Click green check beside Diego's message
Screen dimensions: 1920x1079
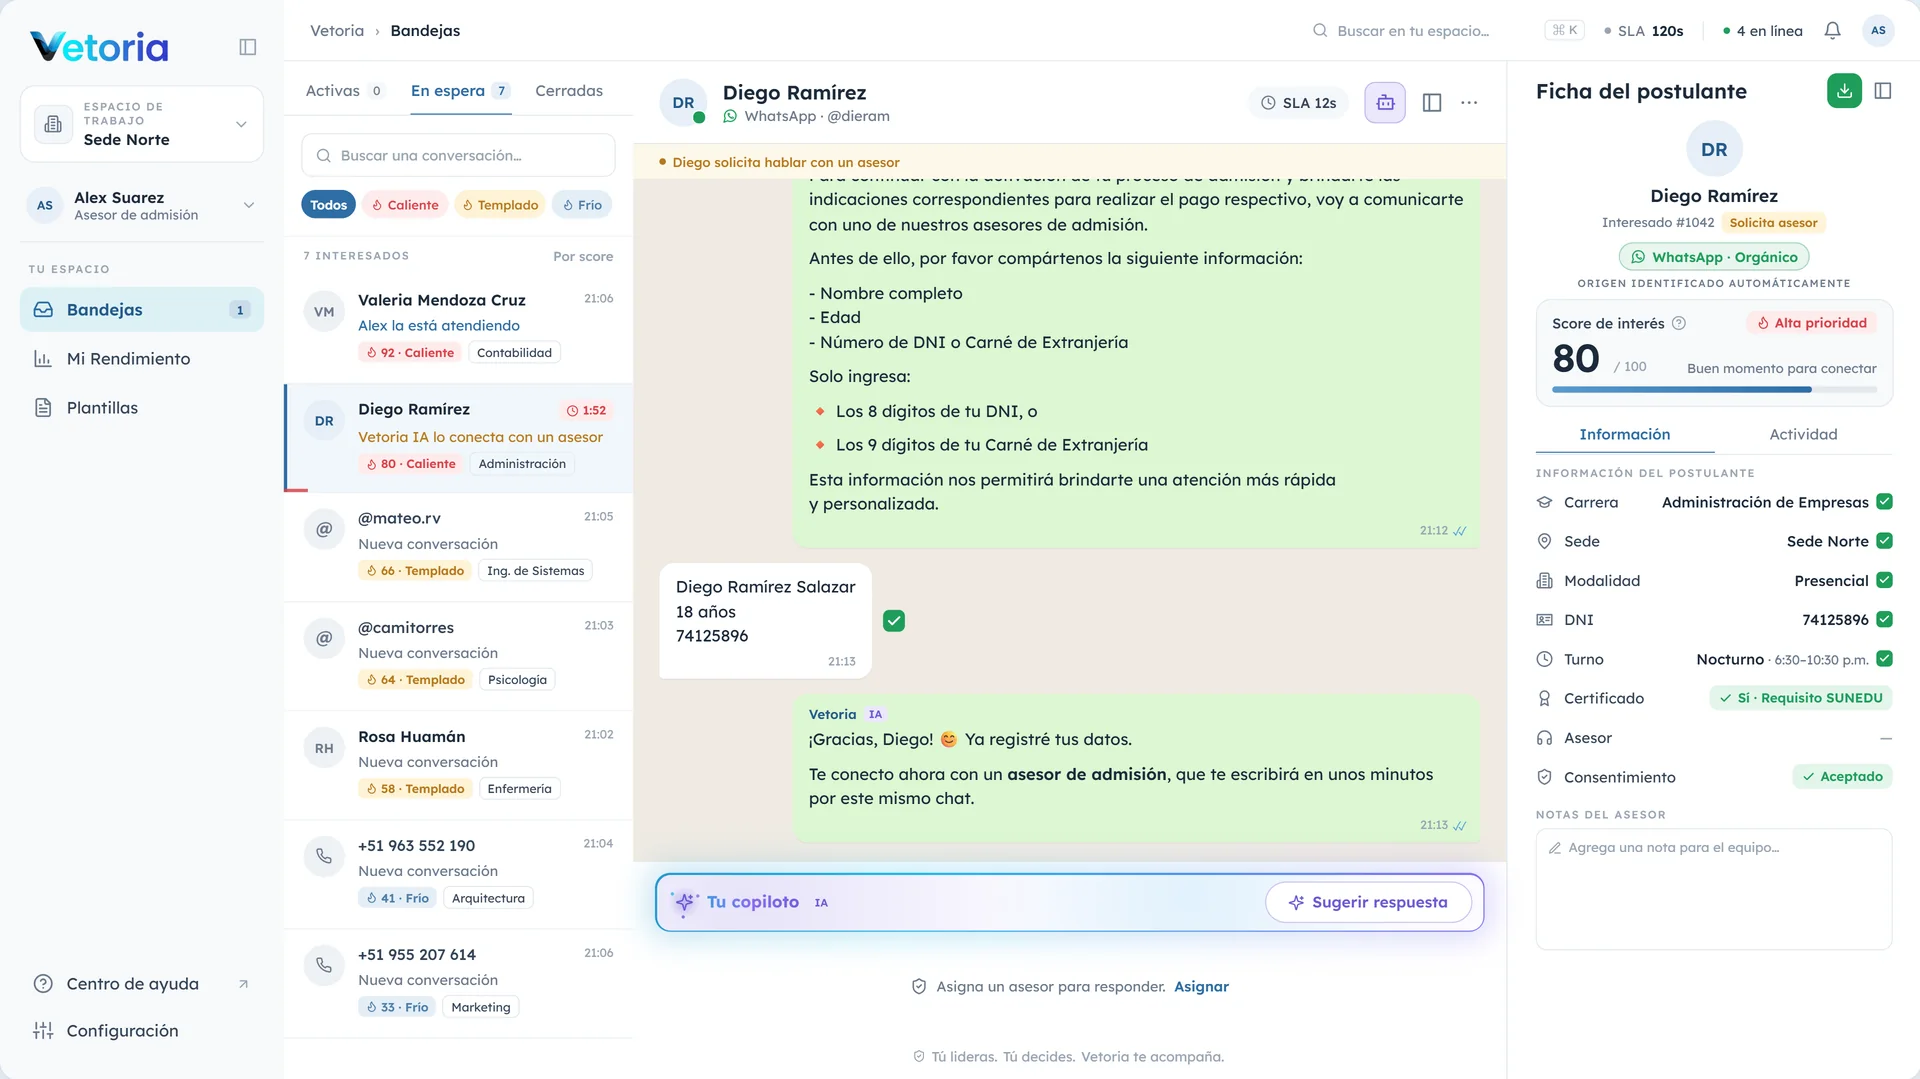click(x=894, y=621)
